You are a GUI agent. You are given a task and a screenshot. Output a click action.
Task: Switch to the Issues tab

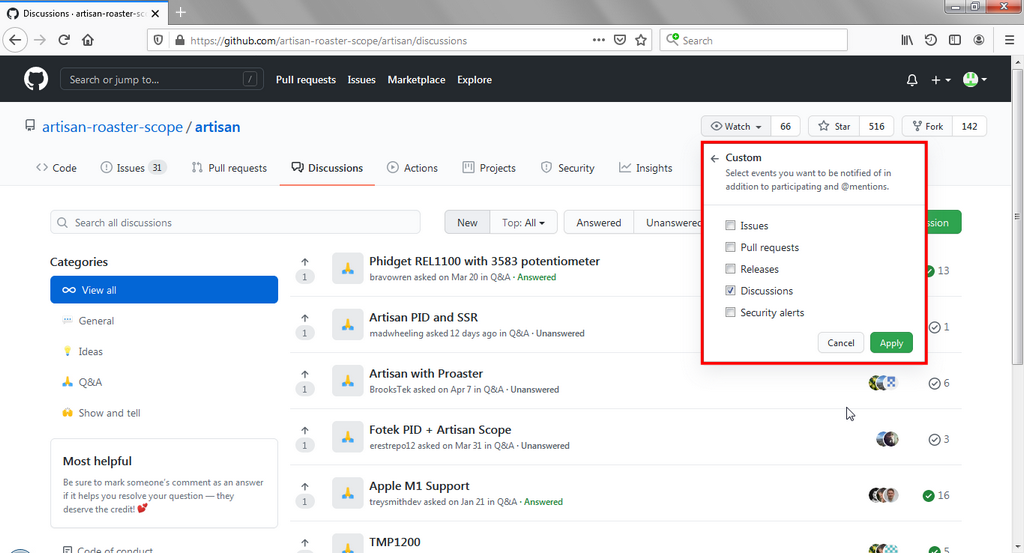(x=133, y=168)
